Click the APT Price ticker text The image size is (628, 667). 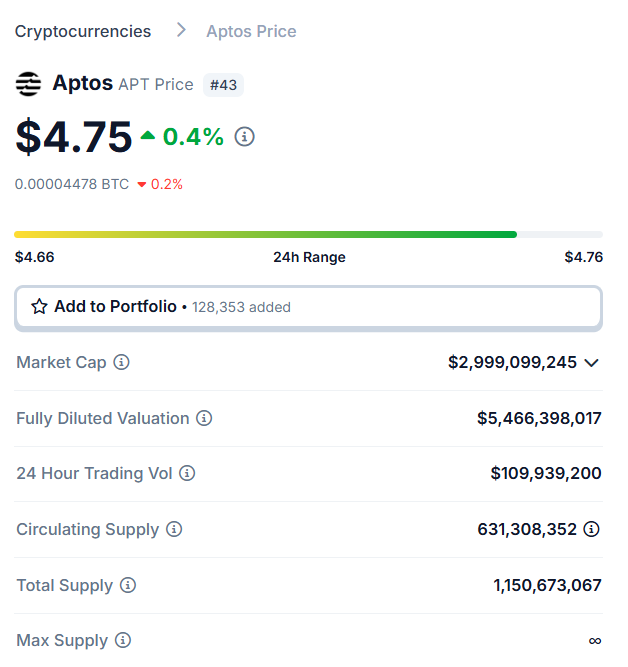point(156,84)
